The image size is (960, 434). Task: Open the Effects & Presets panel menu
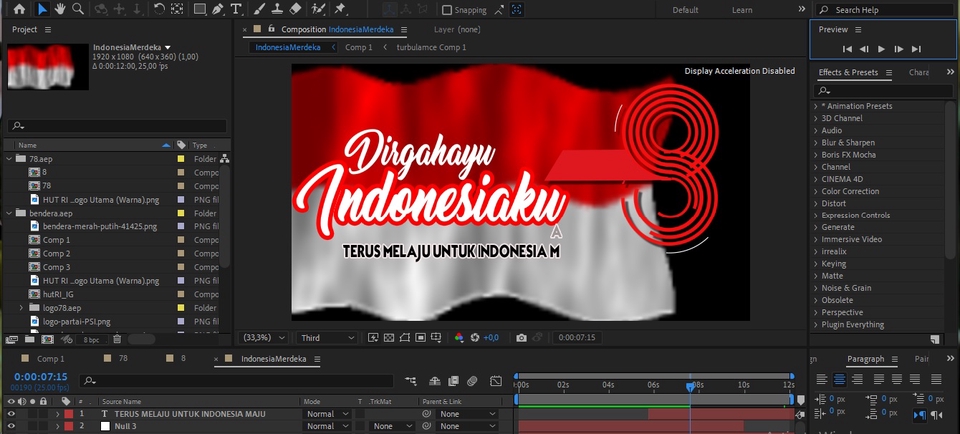click(888, 72)
